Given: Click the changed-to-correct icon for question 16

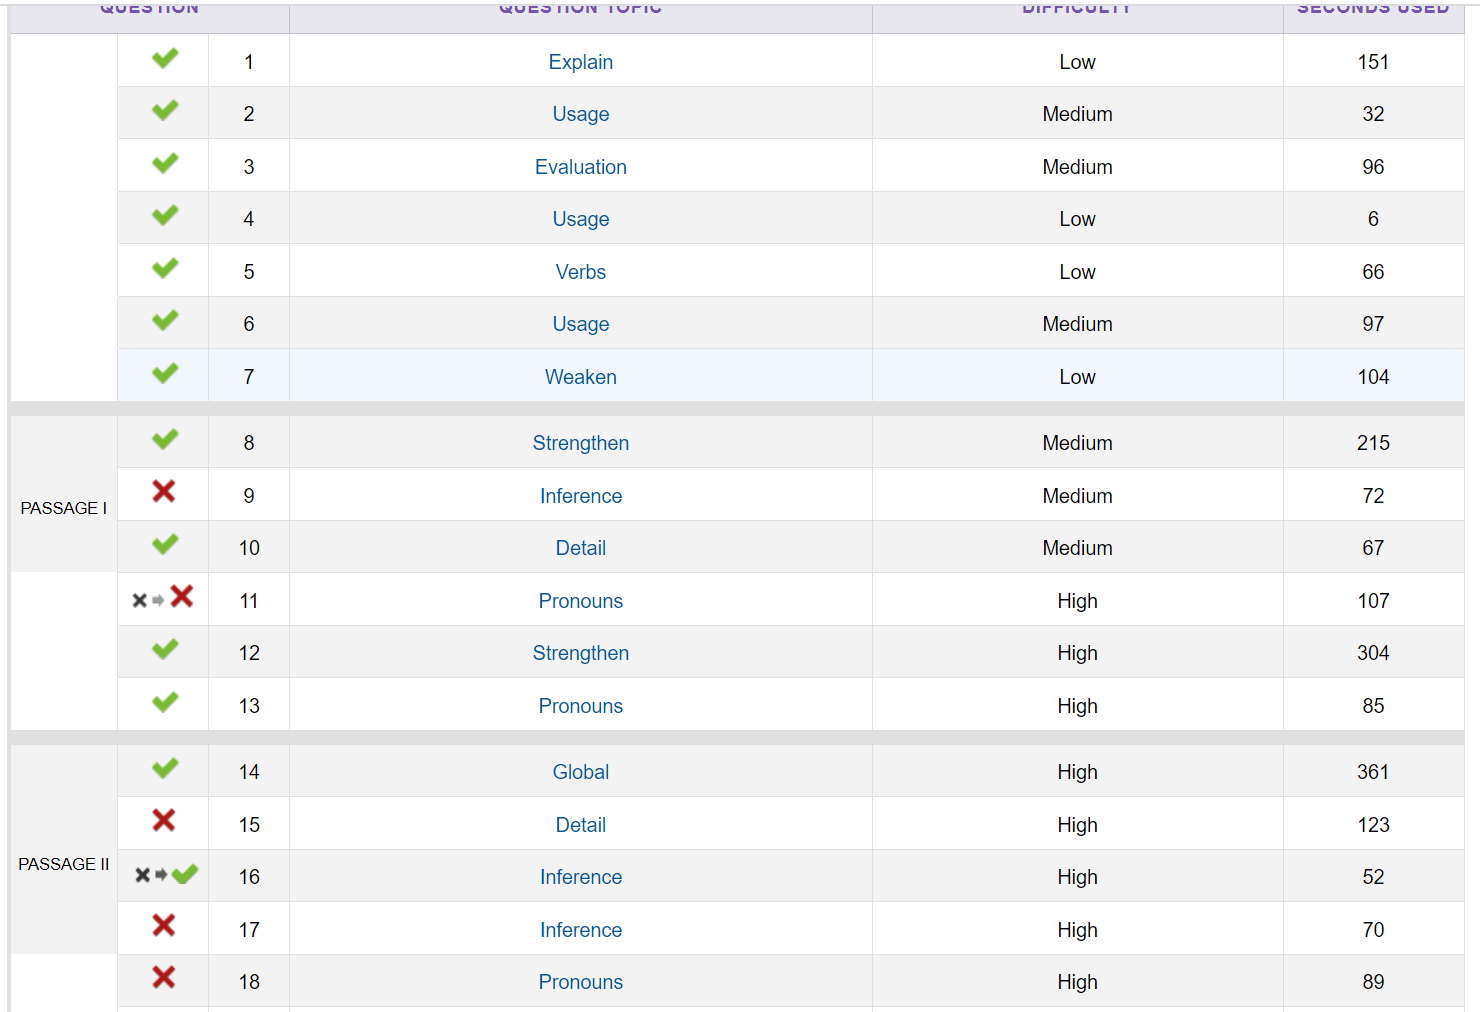Looking at the screenshot, I should point(166,875).
